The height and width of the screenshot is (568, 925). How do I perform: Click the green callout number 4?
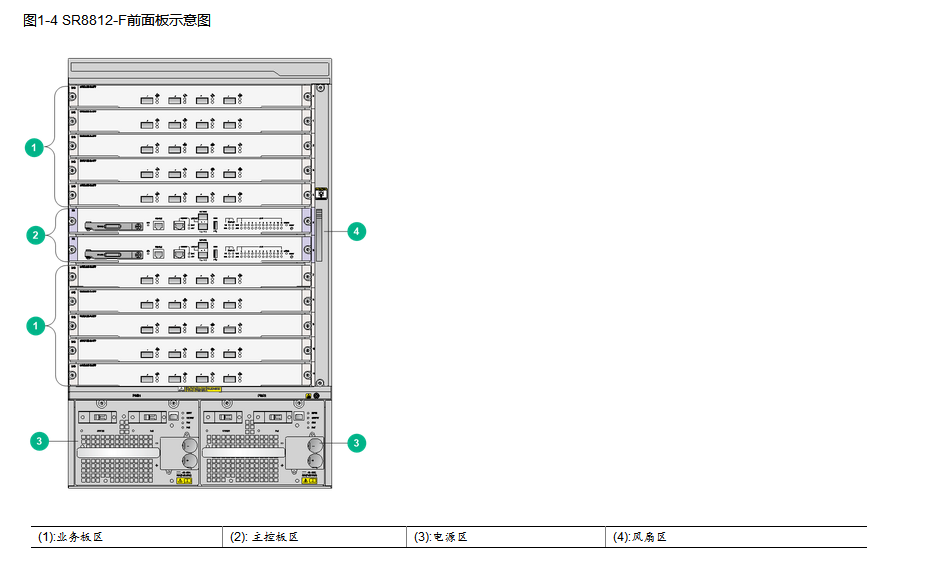click(356, 231)
